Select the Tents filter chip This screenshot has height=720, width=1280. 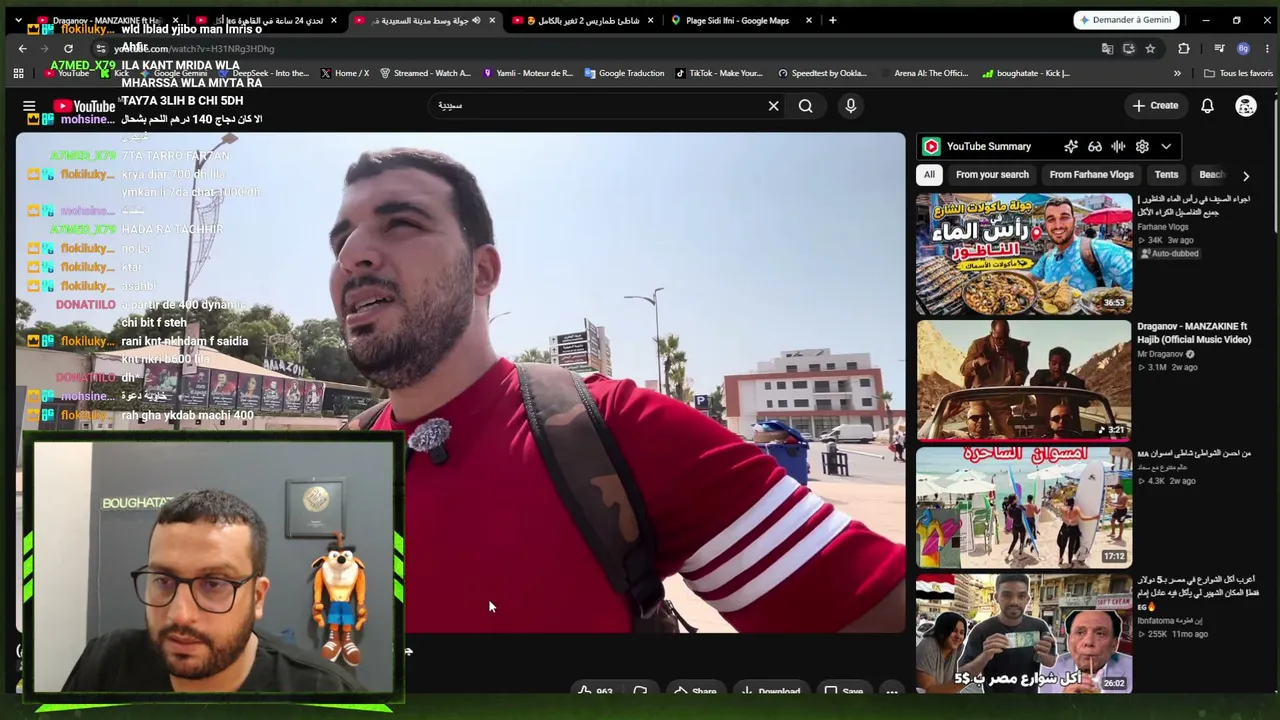(1166, 175)
